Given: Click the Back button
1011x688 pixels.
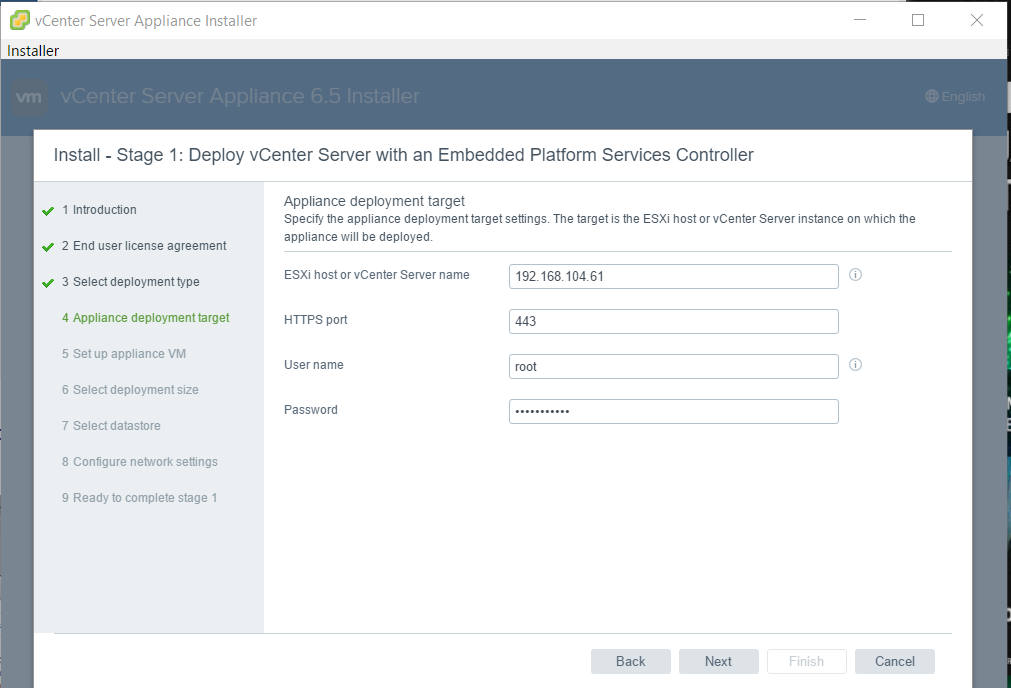Looking at the screenshot, I should click(631, 662).
